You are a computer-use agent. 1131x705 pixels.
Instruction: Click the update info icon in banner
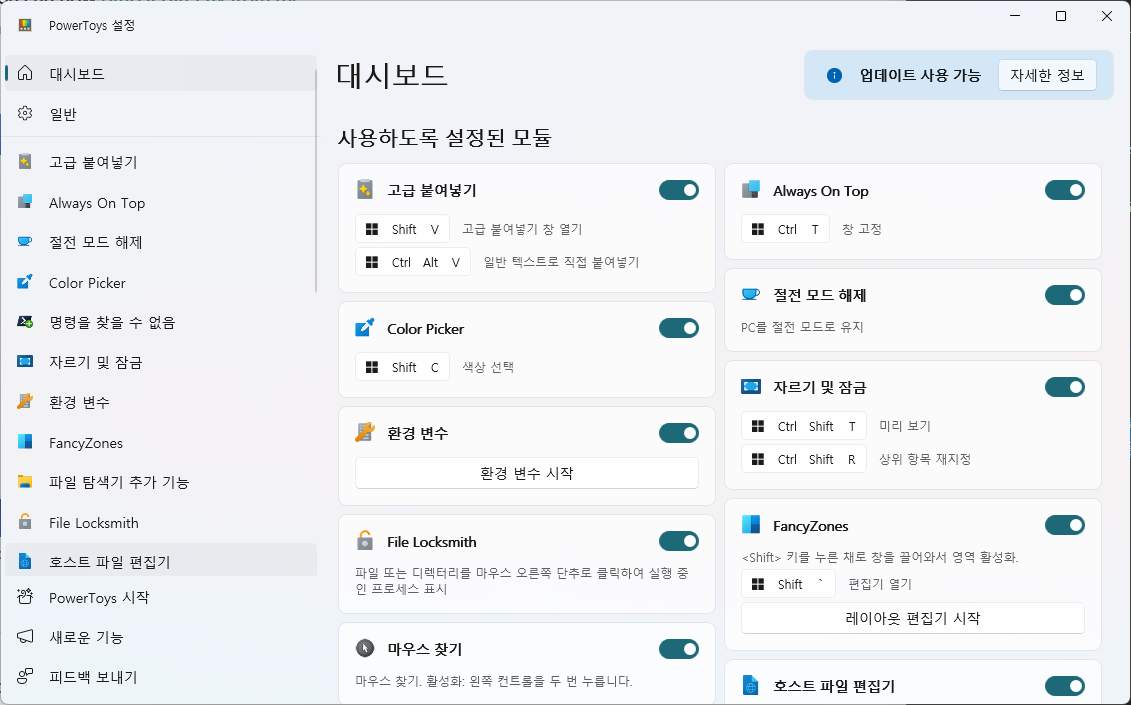[x=833, y=74]
